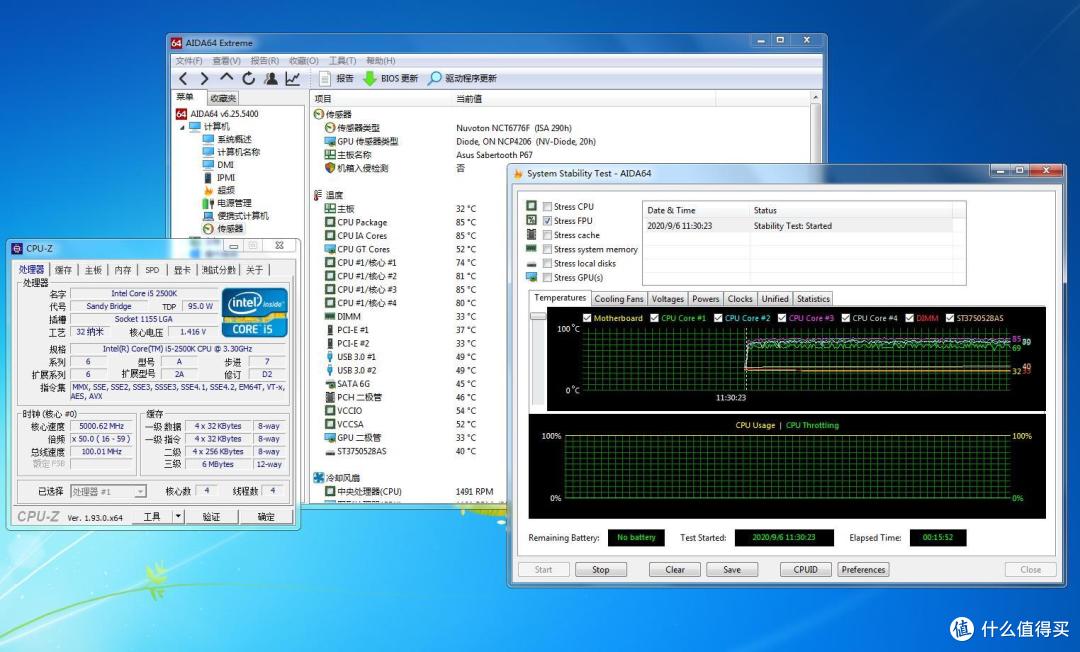This screenshot has height=652, width=1080.
Task: Click the CPUID button
Action: click(806, 569)
